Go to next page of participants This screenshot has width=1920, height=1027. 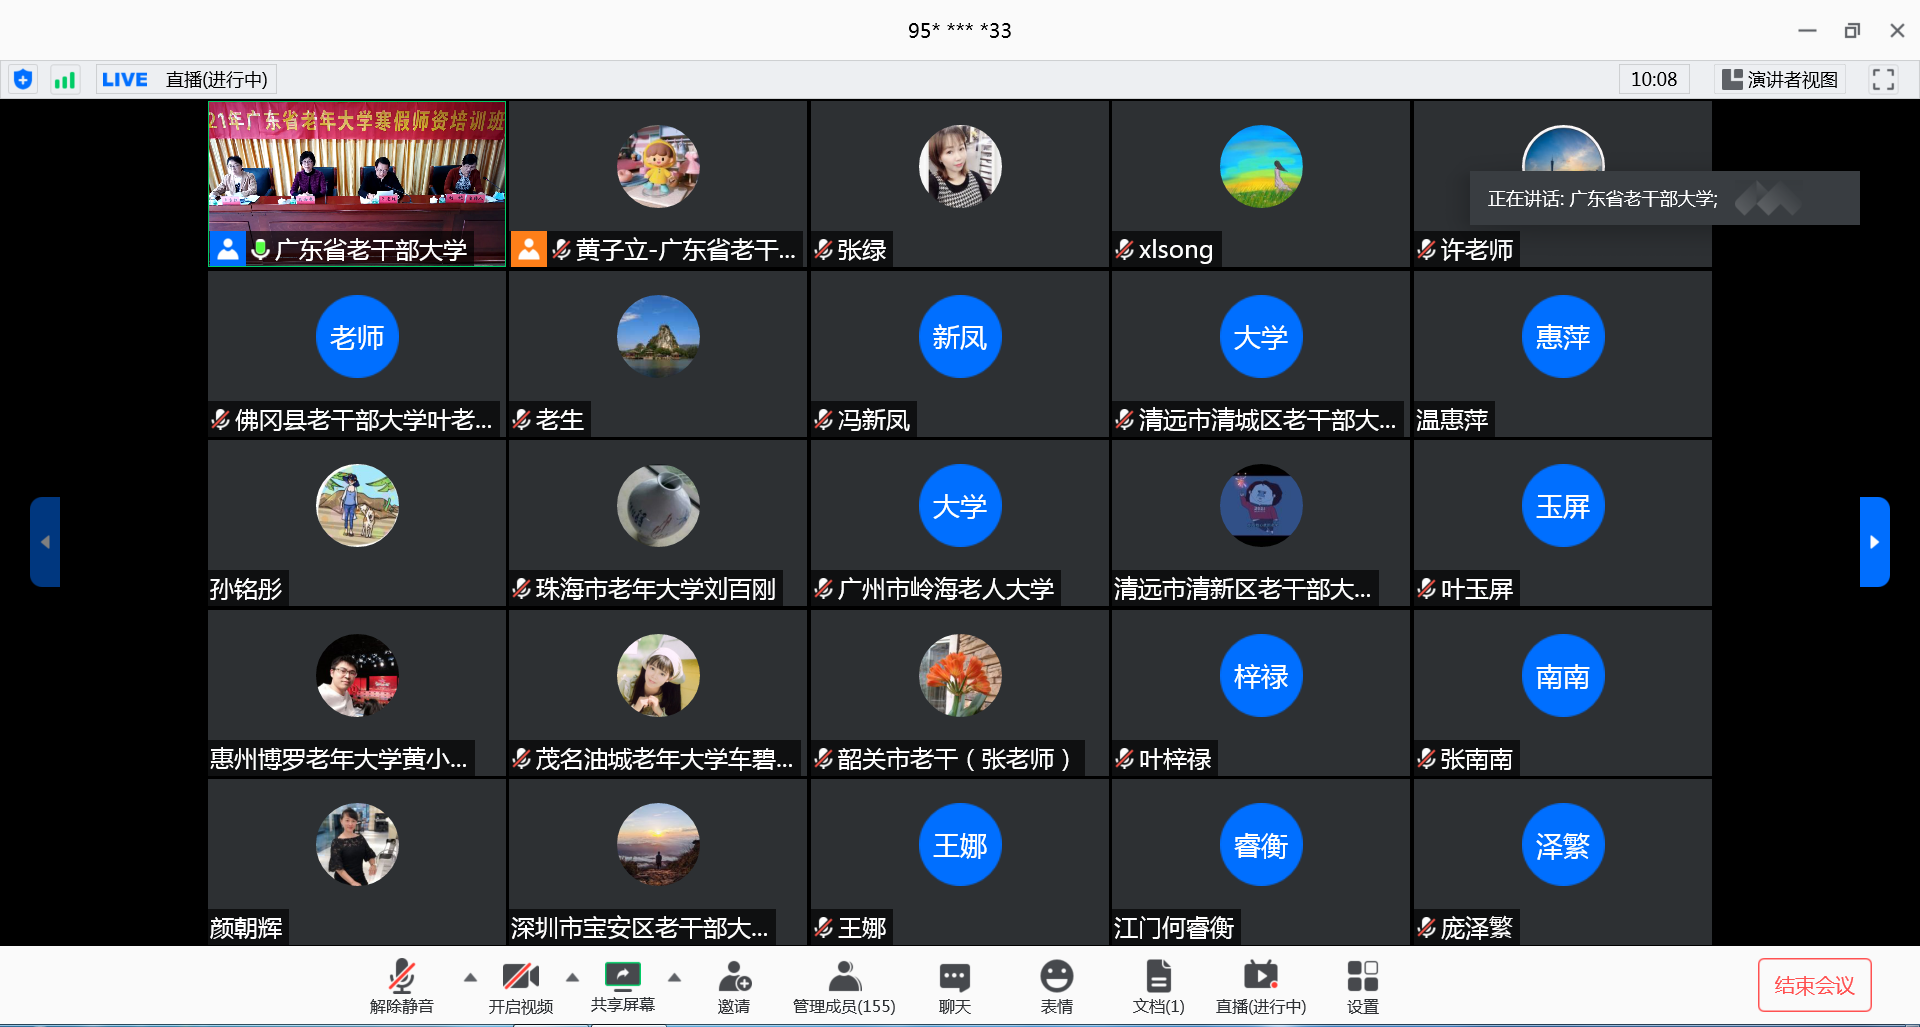(1875, 541)
